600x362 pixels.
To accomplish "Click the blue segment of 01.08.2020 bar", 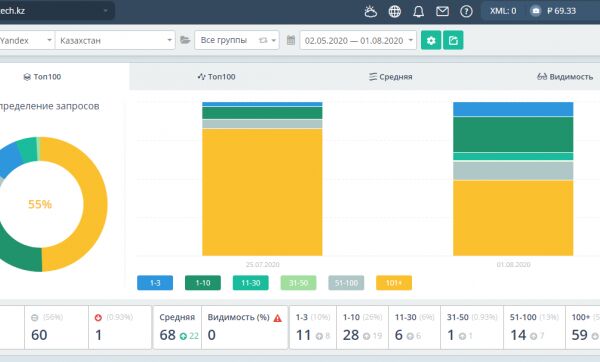I will [x=513, y=109].
